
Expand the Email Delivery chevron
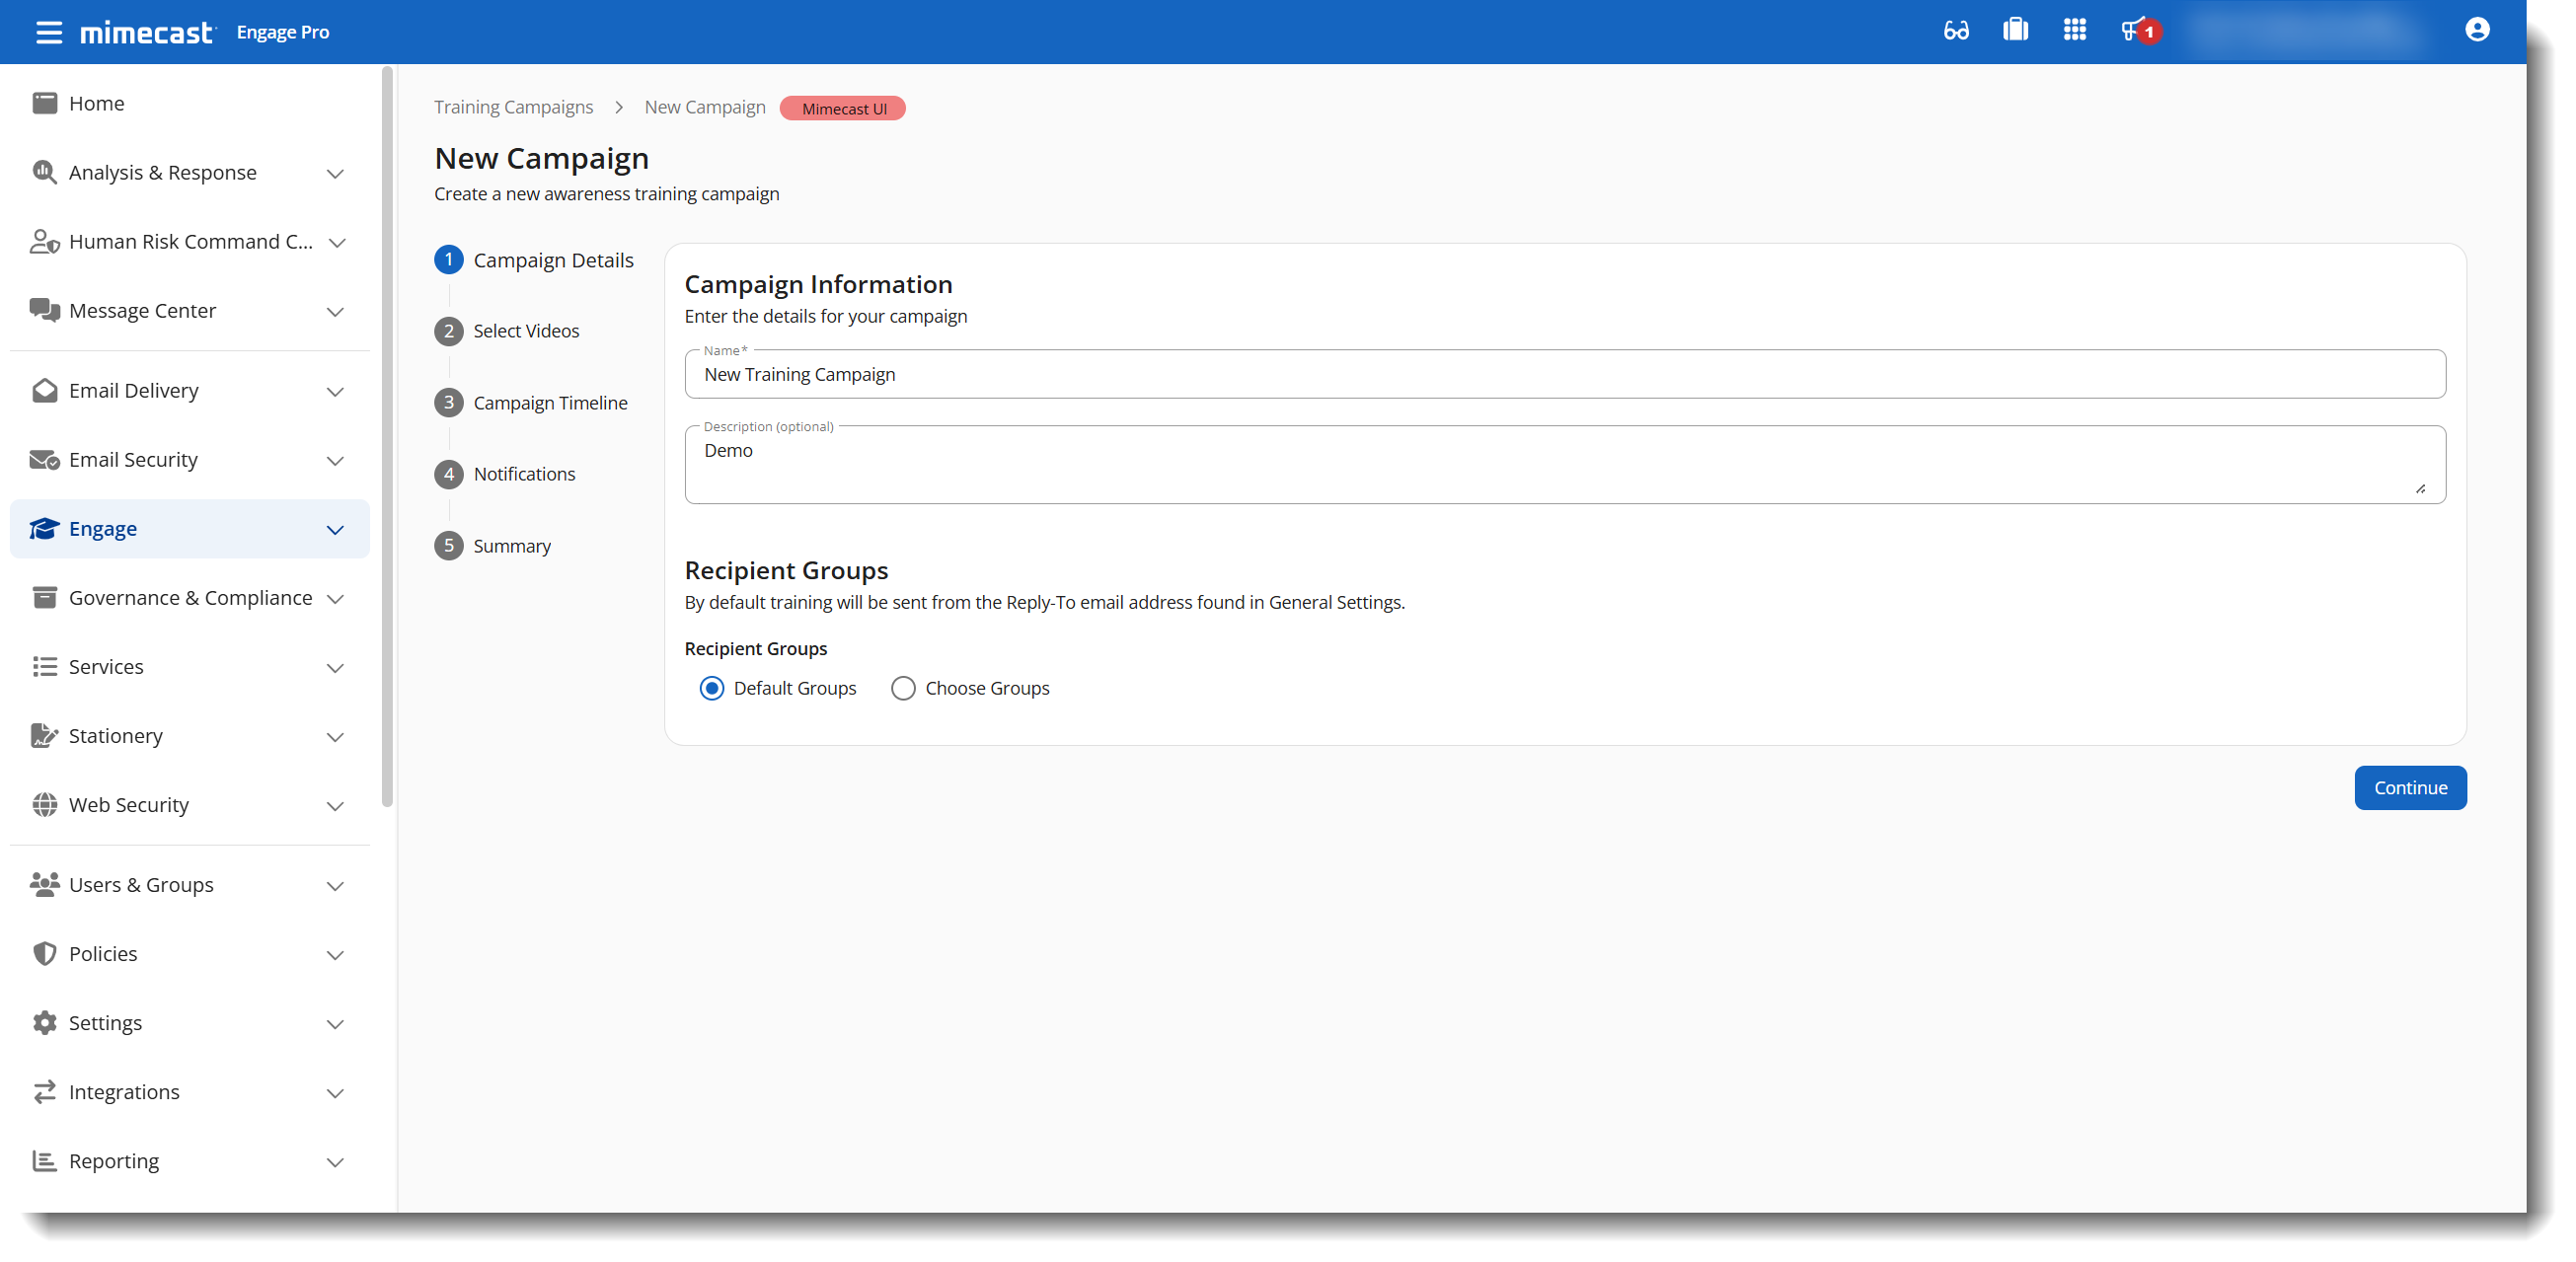pyautogui.click(x=335, y=391)
